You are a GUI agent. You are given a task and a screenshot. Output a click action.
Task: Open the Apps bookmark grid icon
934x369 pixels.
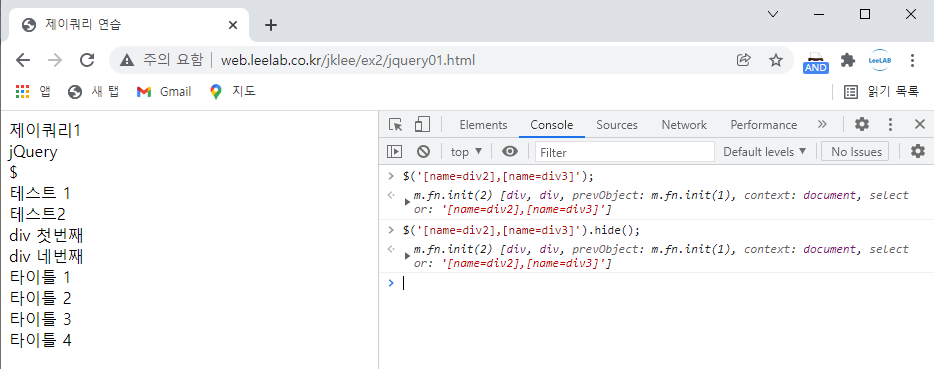(x=23, y=91)
